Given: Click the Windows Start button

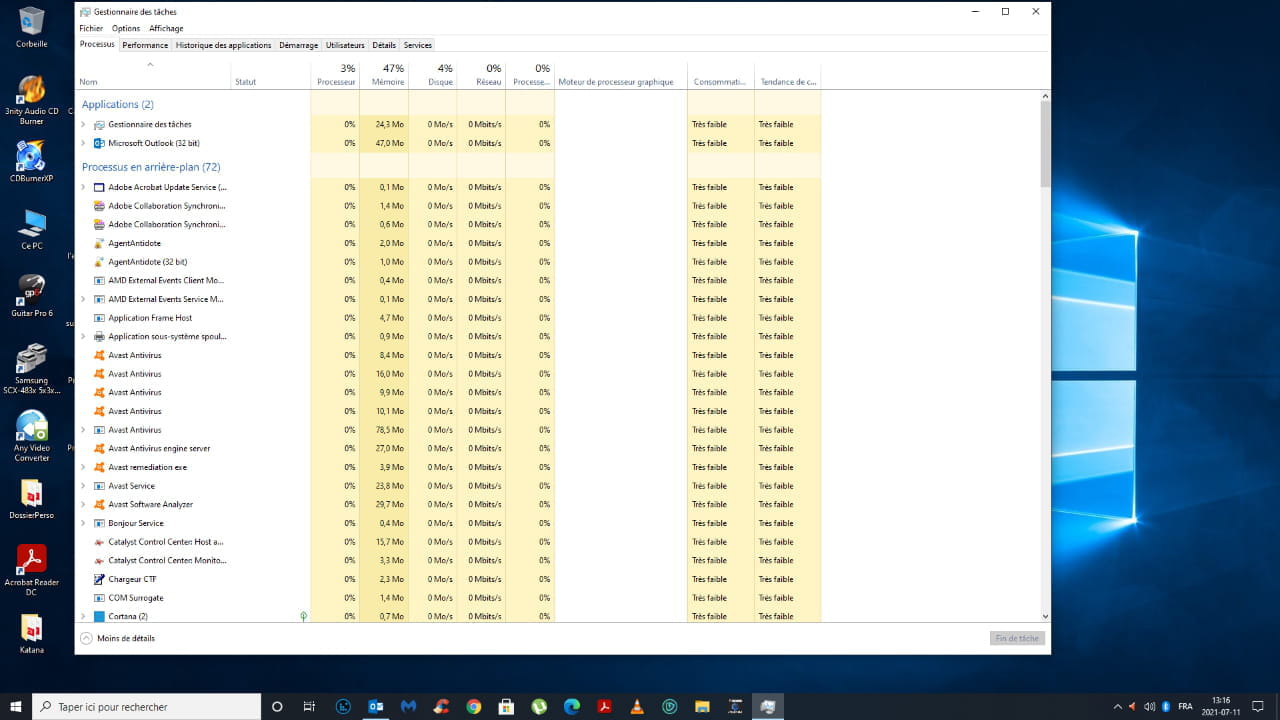Looking at the screenshot, I should click(x=16, y=706).
